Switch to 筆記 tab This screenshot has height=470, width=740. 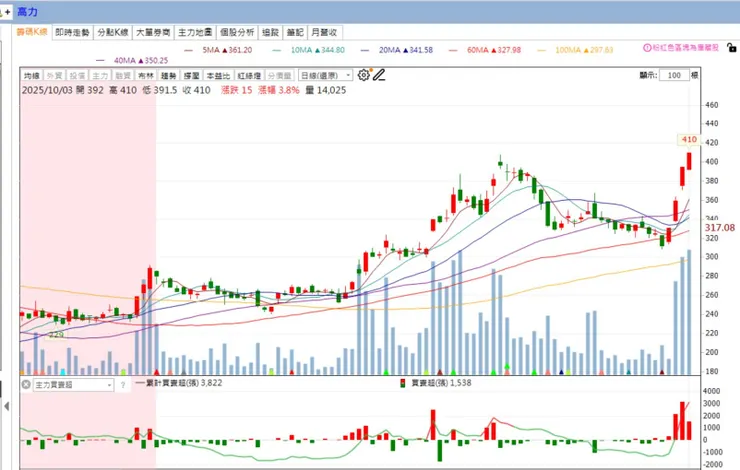pos(295,32)
